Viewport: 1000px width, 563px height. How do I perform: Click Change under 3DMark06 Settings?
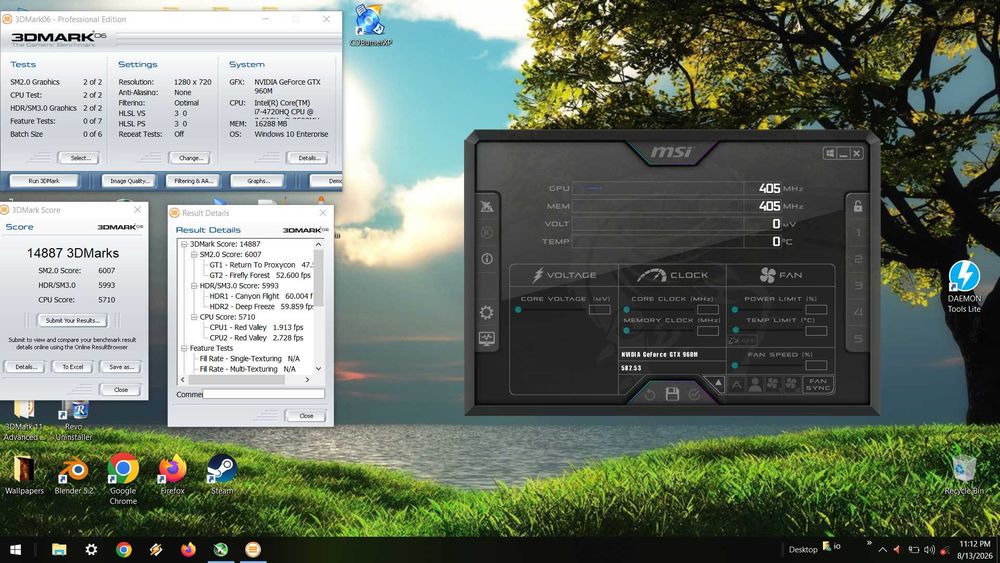click(190, 157)
